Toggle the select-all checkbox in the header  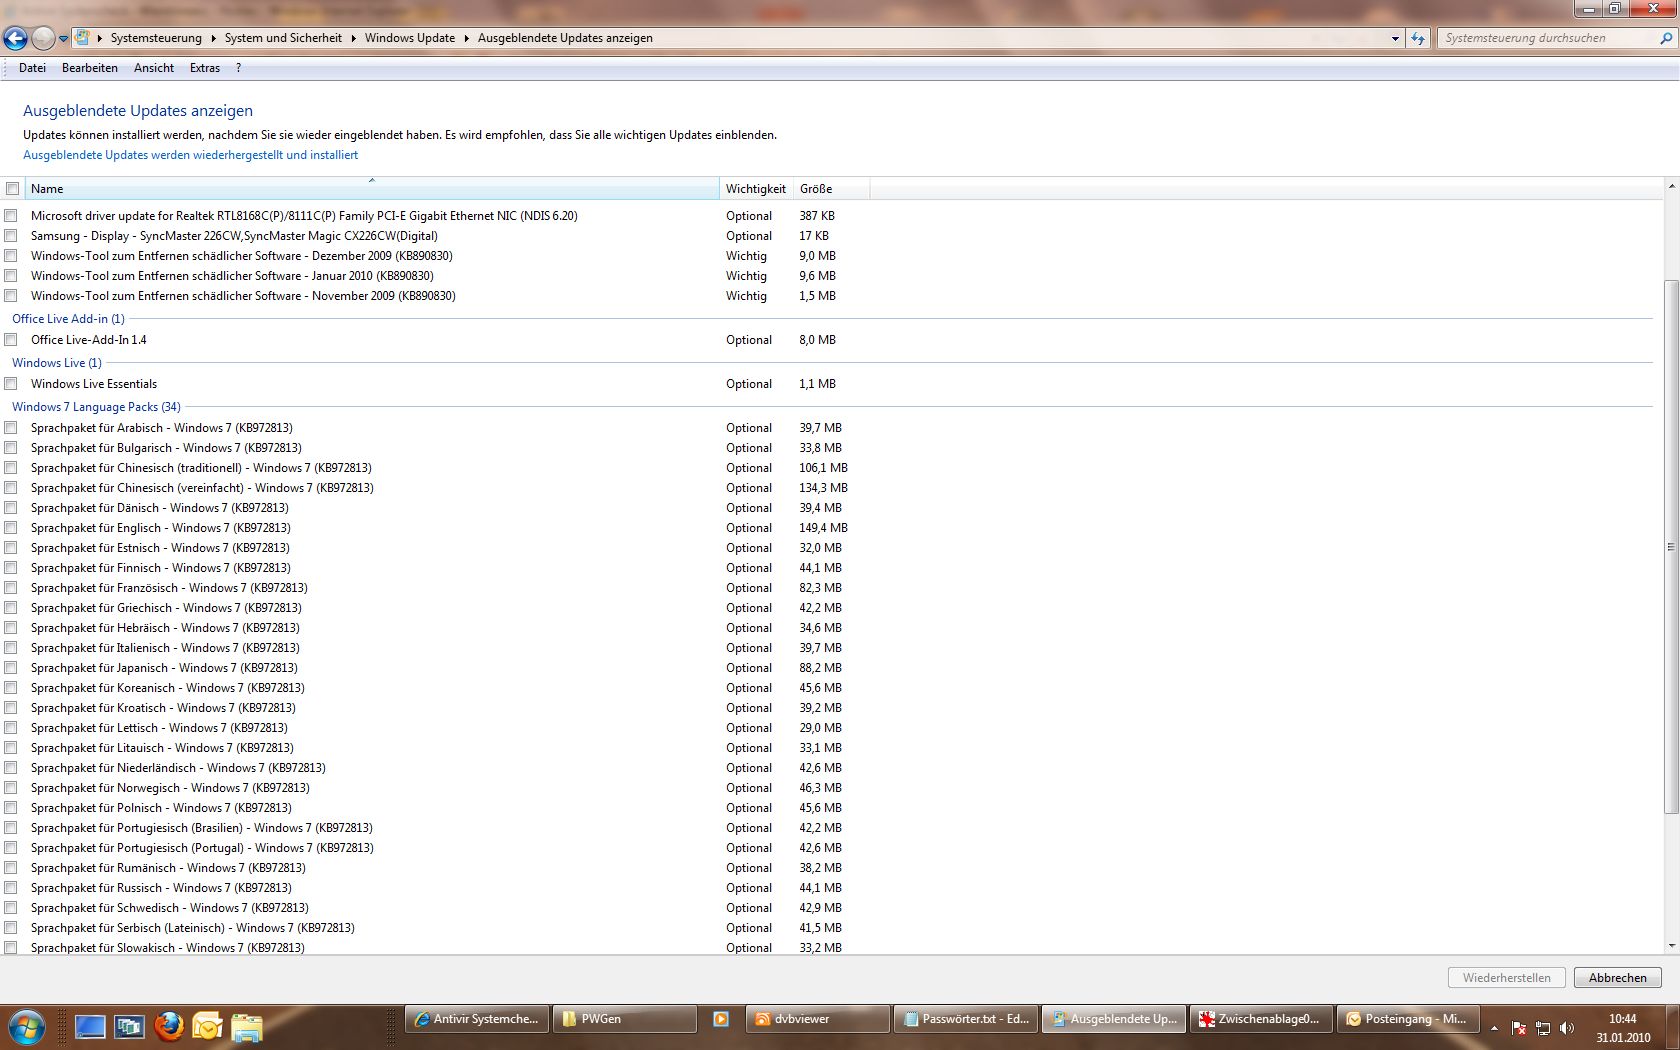click(x=12, y=189)
